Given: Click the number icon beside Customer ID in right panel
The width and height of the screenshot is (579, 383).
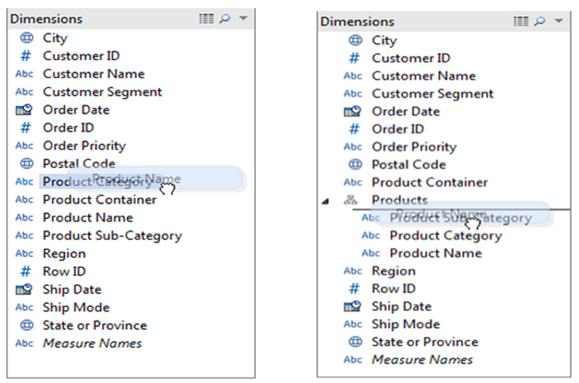Looking at the screenshot, I should coord(354,58).
